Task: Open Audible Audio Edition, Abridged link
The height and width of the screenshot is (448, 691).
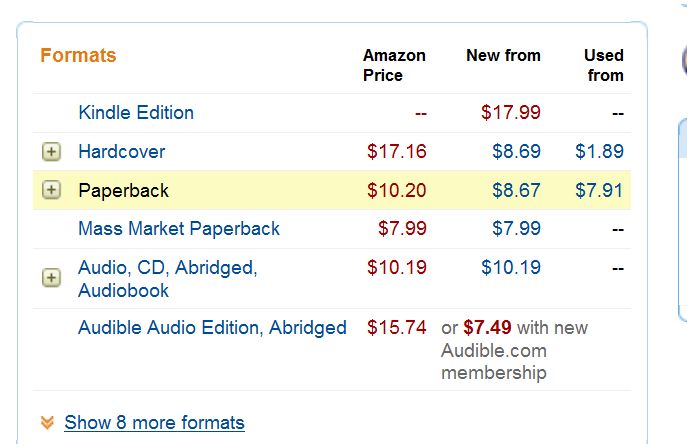Action: pos(212,328)
